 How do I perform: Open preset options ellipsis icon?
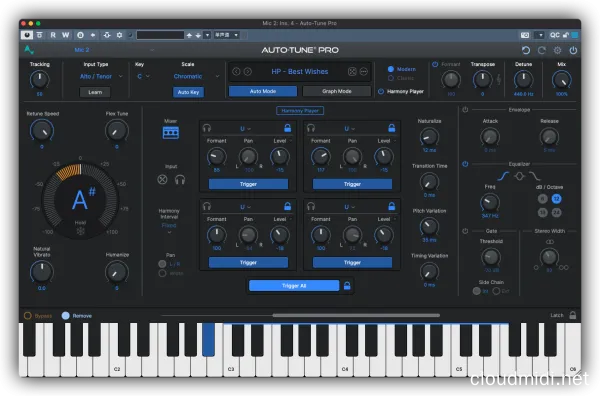tap(364, 72)
